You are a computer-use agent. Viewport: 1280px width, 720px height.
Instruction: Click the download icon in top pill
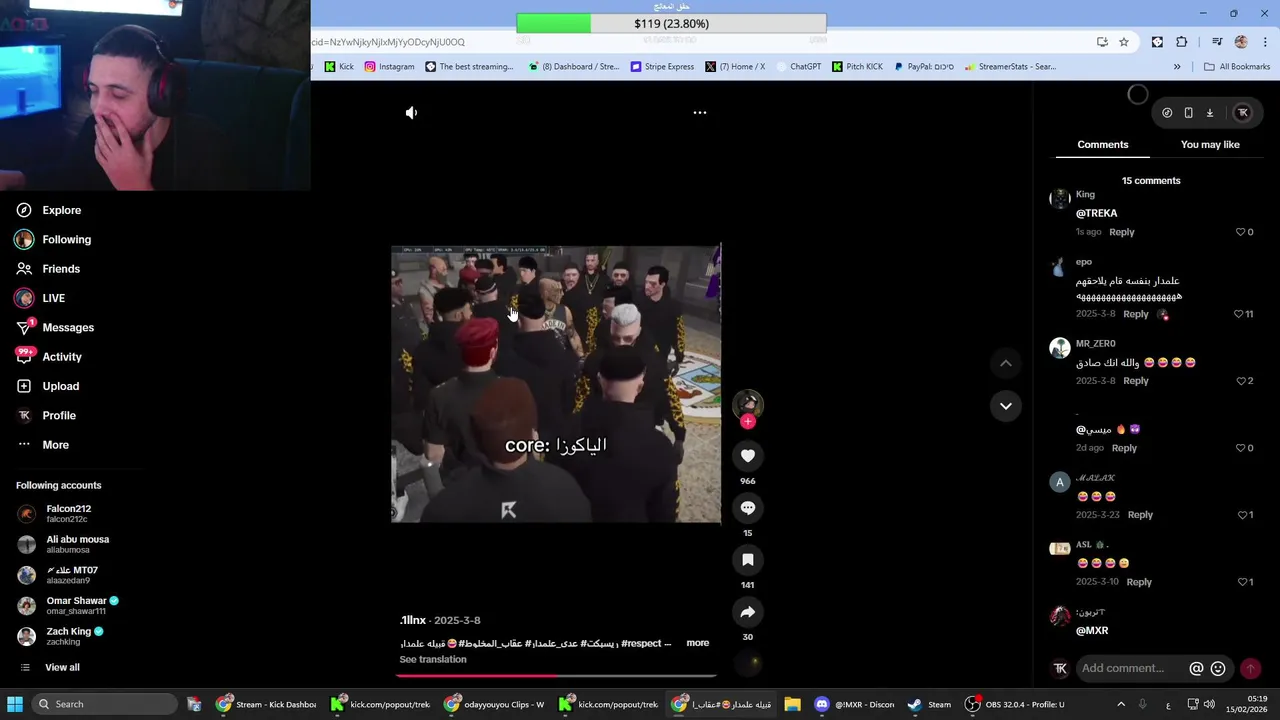tap(1210, 113)
